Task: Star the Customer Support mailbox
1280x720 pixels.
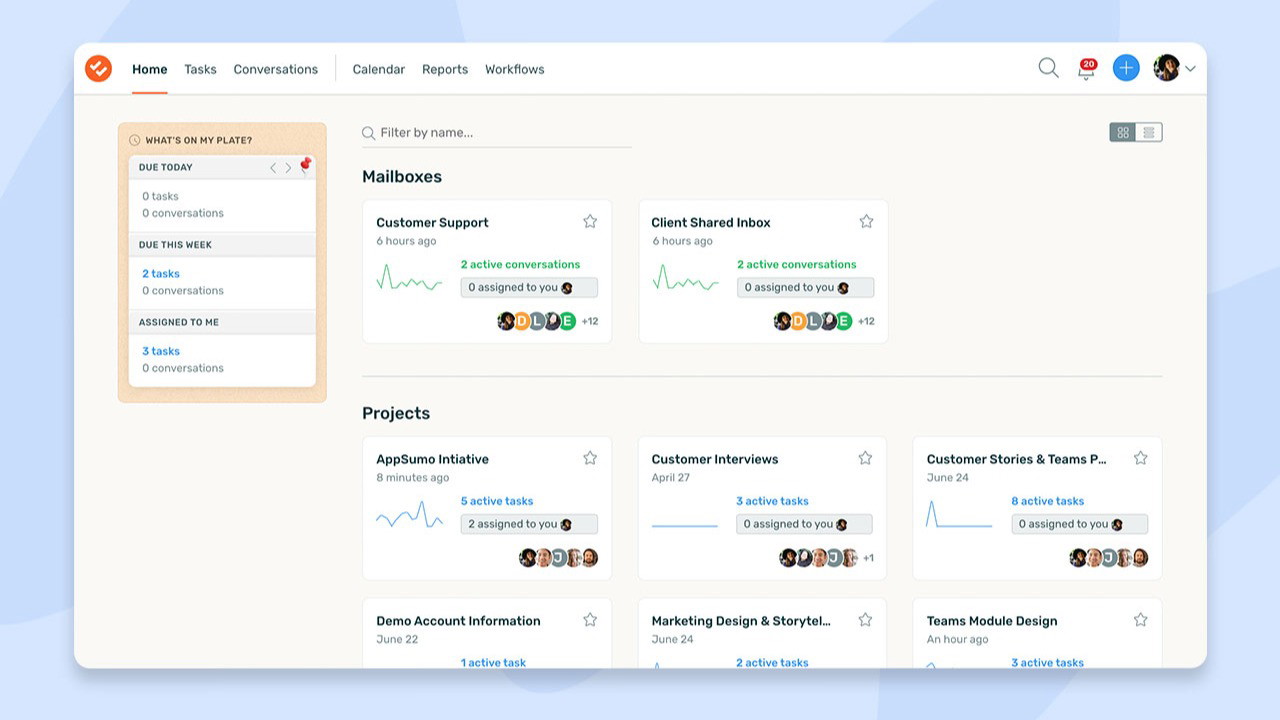Action: click(590, 221)
